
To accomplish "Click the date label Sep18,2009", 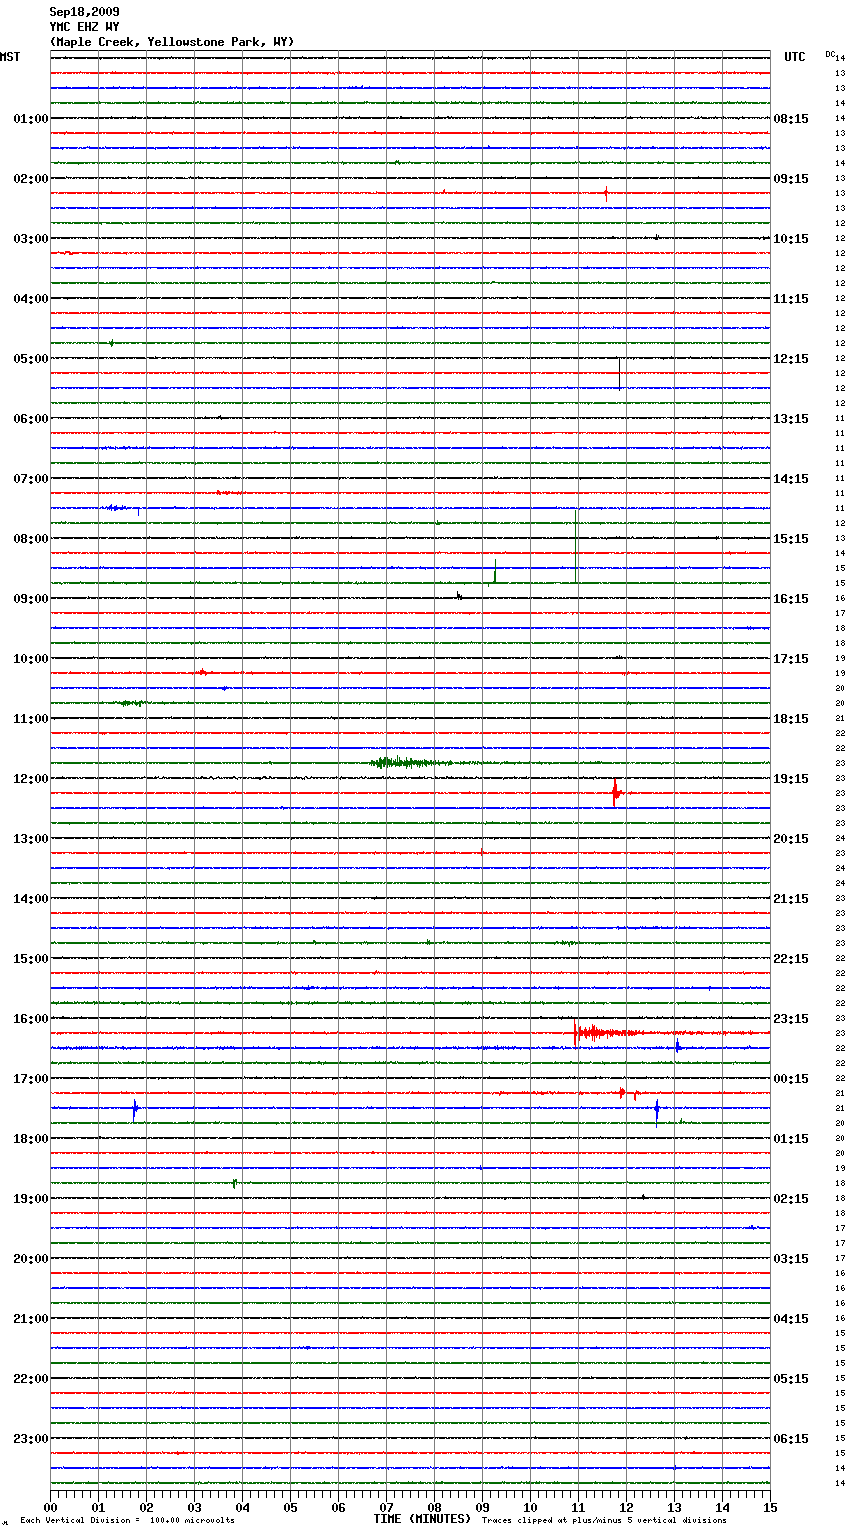I will click(x=84, y=12).
